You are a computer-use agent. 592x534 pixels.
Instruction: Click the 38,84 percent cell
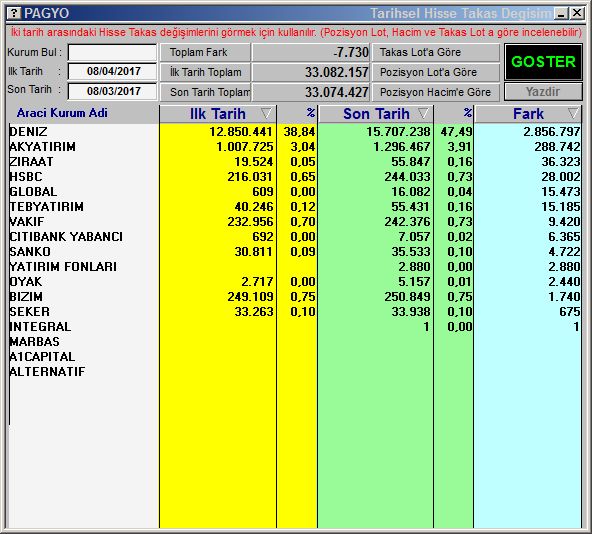[x=299, y=132]
